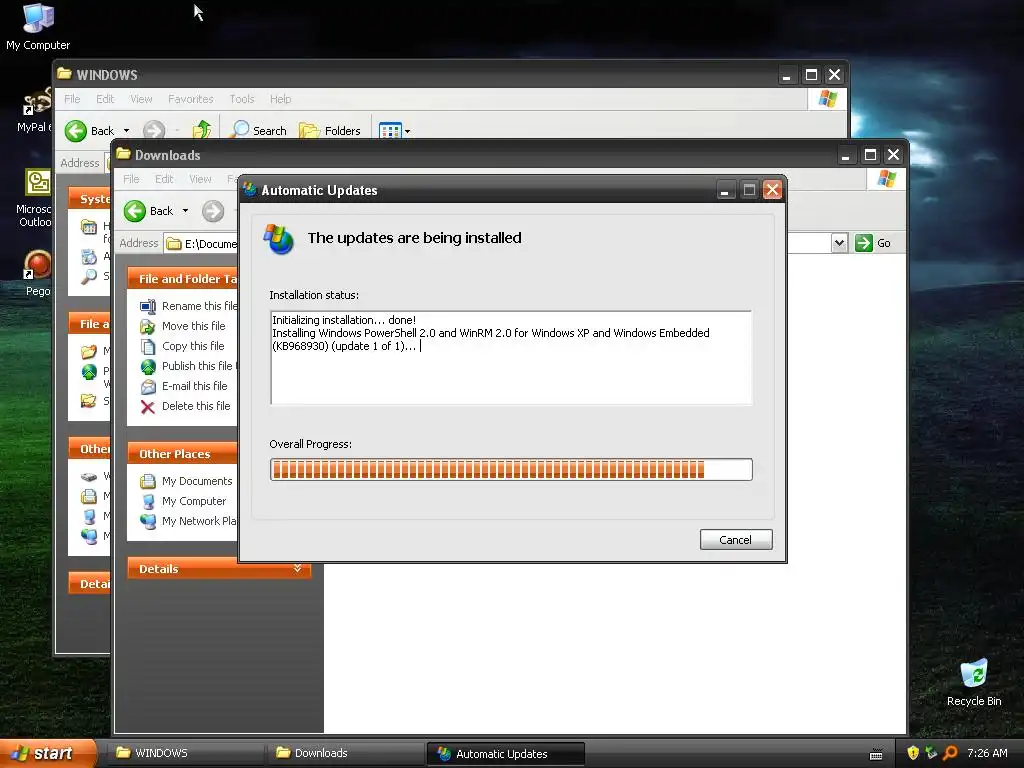Click the Overall Progress bar
1024x768 pixels.
(x=511, y=470)
